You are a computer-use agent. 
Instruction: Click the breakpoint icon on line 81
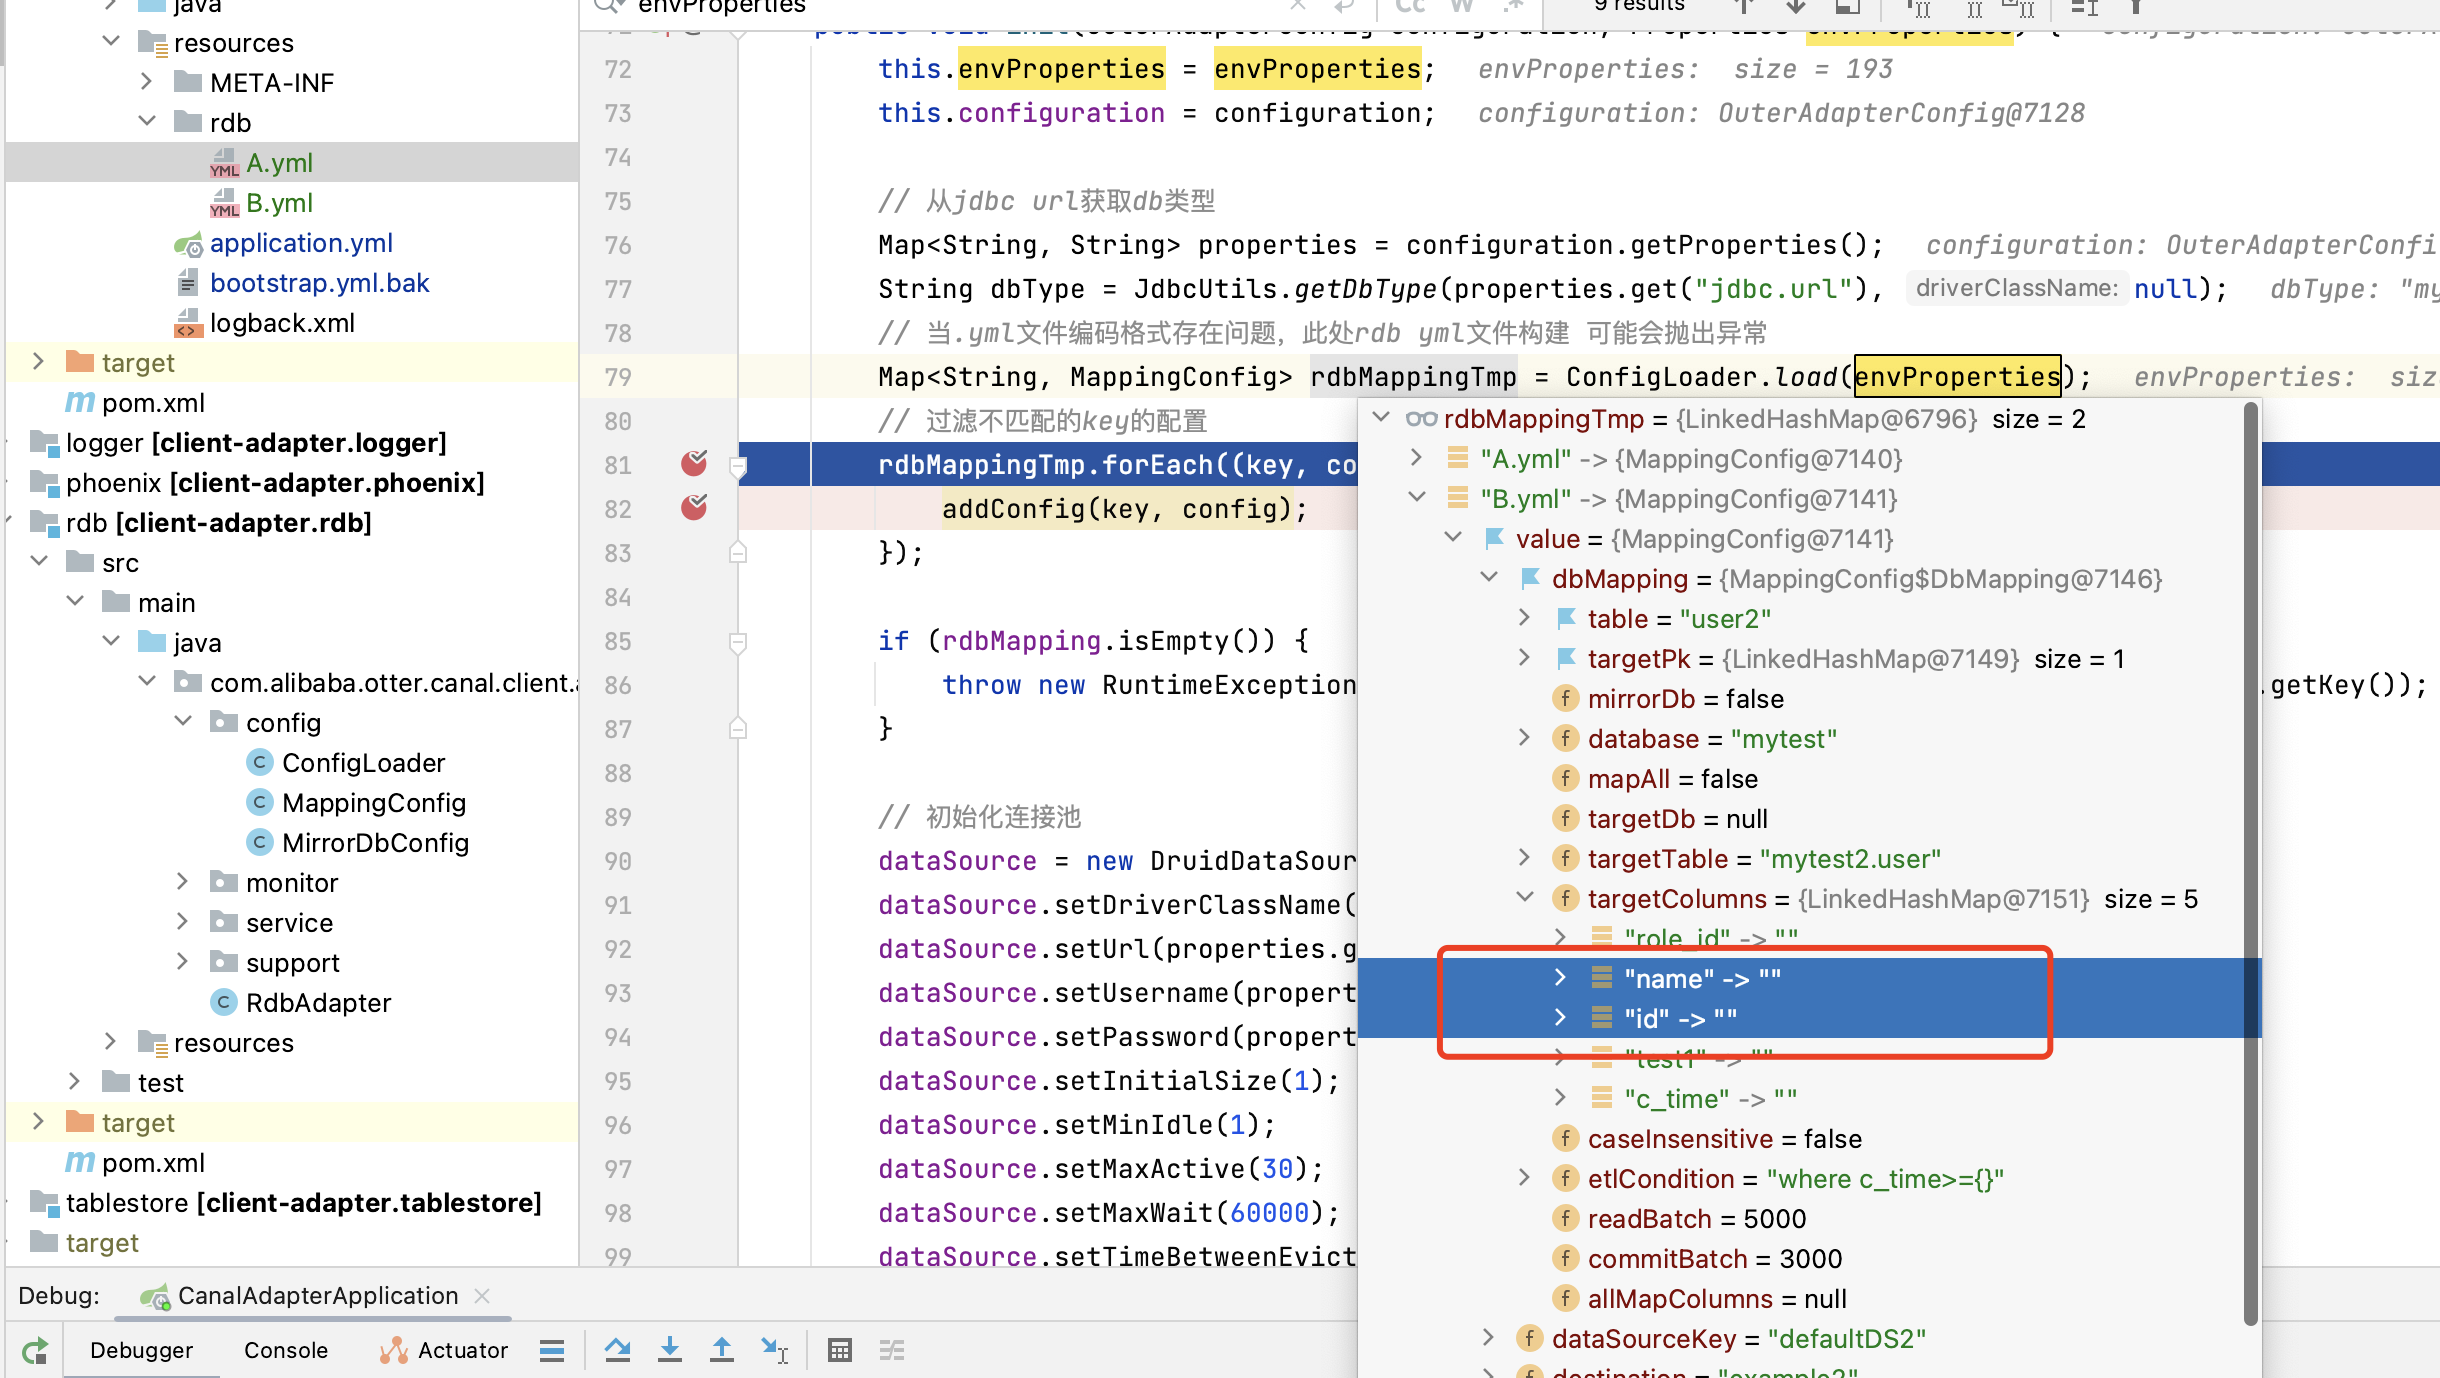pyautogui.click(x=692, y=463)
